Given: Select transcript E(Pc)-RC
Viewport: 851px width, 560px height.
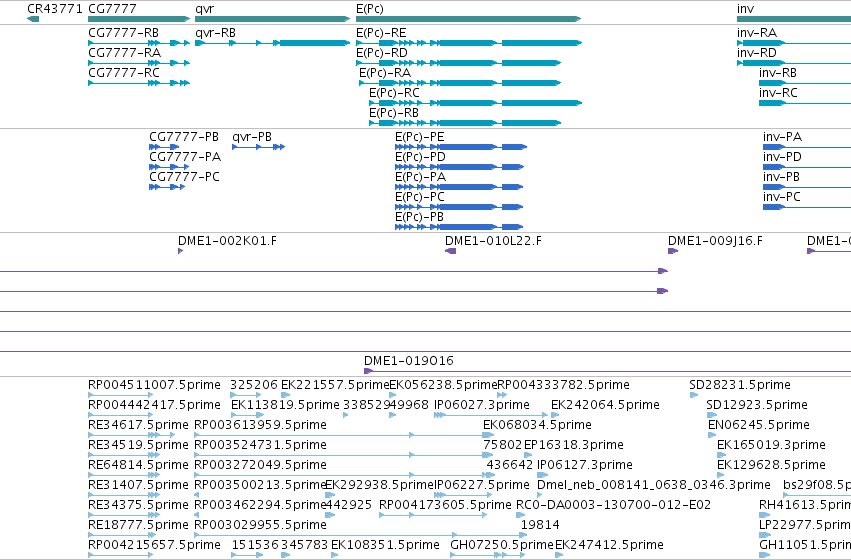Looking at the screenshot, I should click(475, 103).
